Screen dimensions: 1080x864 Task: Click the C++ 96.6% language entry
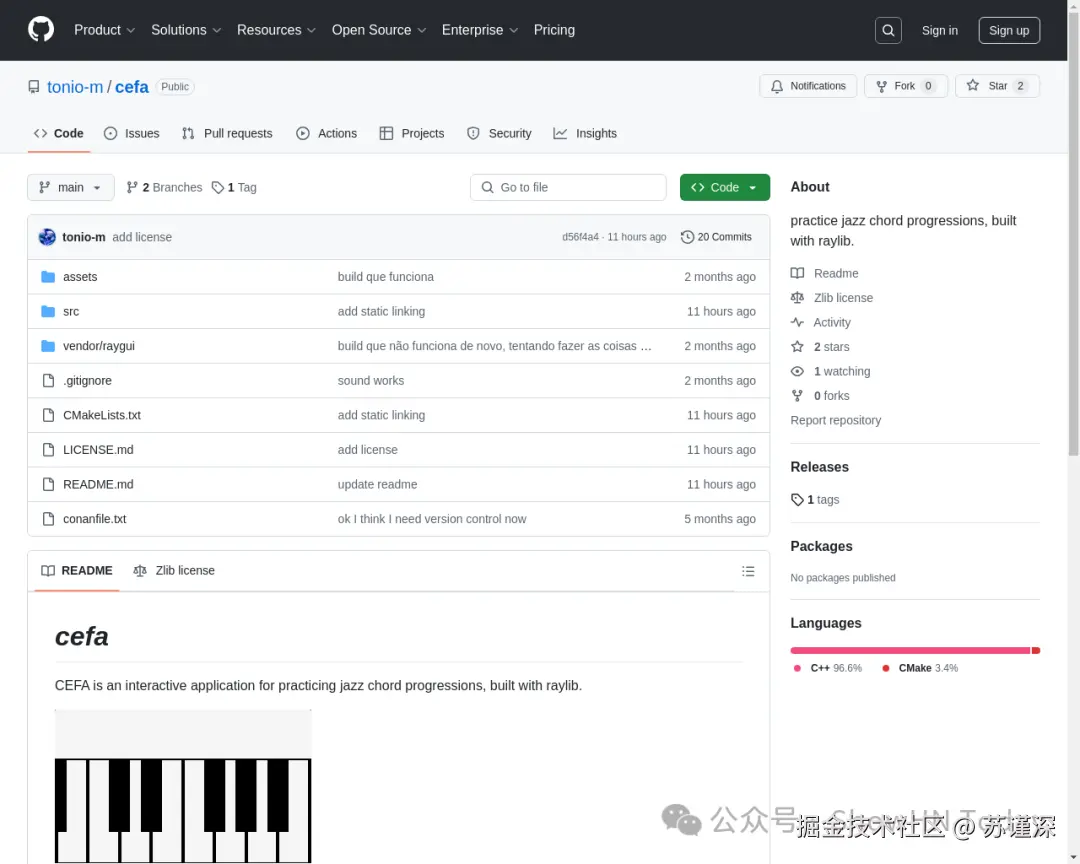828,668
